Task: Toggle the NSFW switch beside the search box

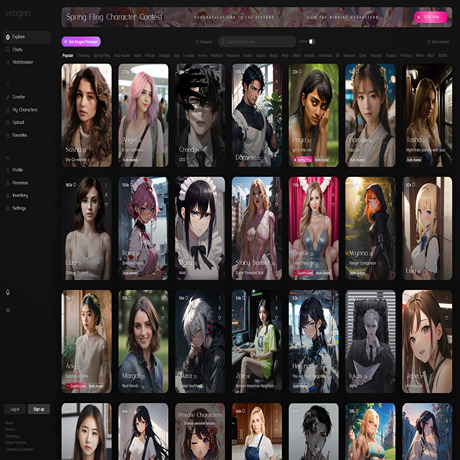Action: click(311, 42)
